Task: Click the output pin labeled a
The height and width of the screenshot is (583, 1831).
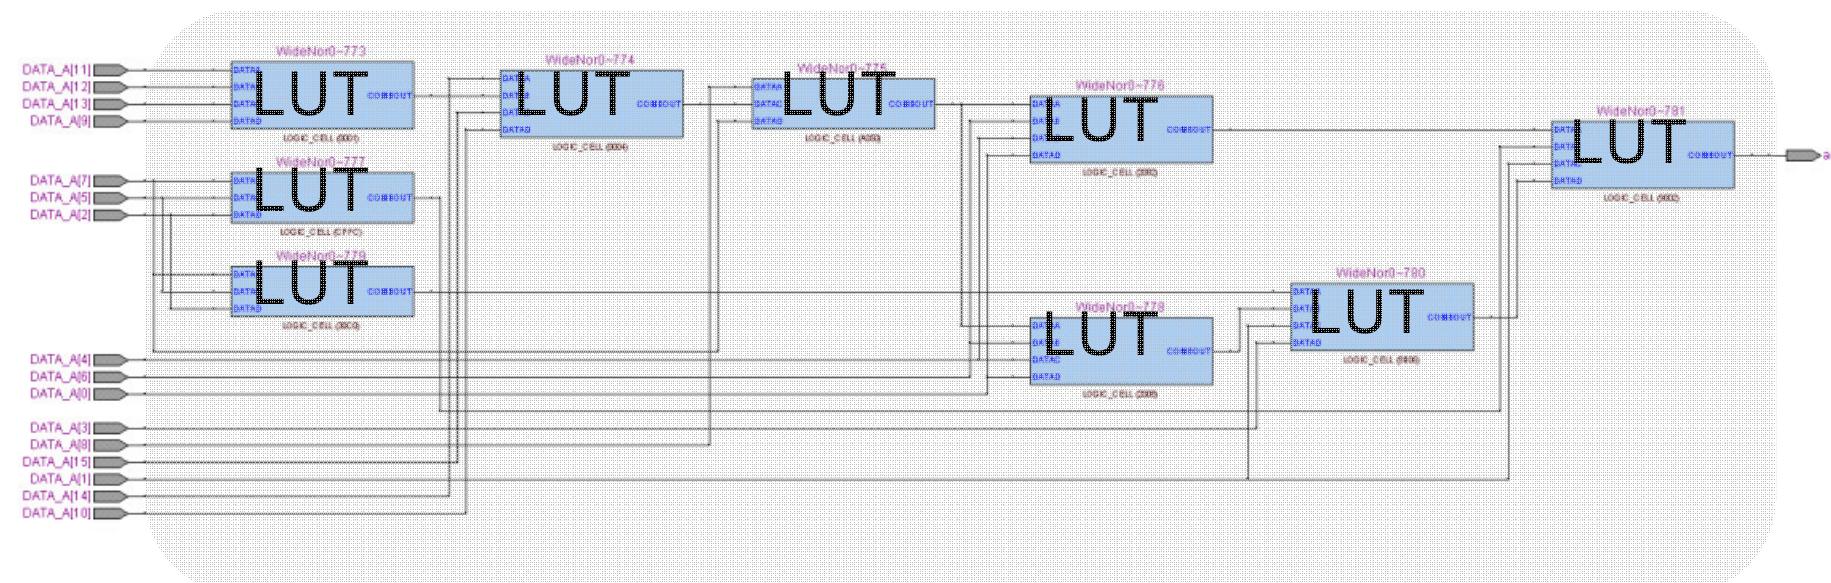Action: (x=1803, y=155)
